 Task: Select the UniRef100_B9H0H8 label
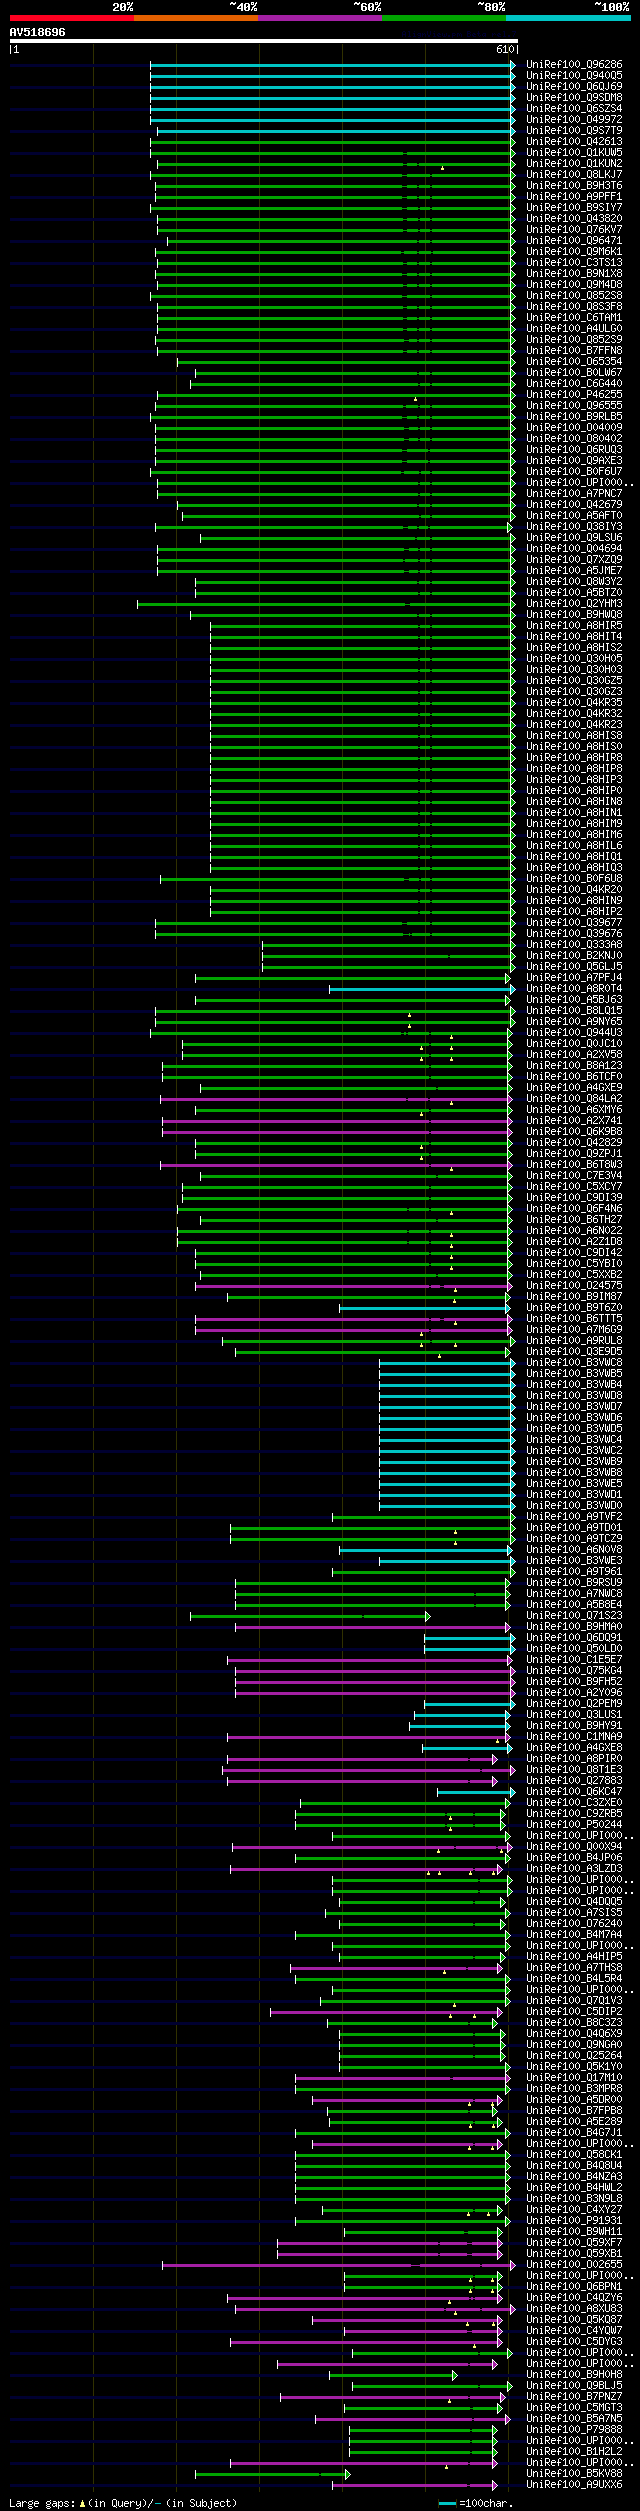(574, 2375)
